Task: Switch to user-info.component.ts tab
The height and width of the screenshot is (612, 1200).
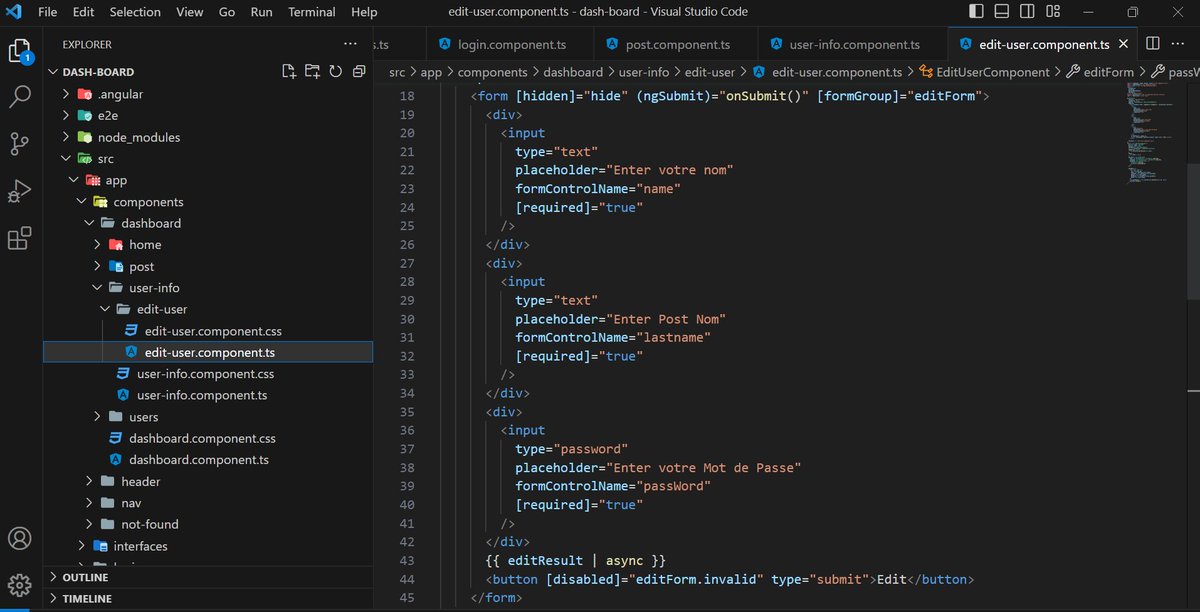Action: (x=852, y=44)
